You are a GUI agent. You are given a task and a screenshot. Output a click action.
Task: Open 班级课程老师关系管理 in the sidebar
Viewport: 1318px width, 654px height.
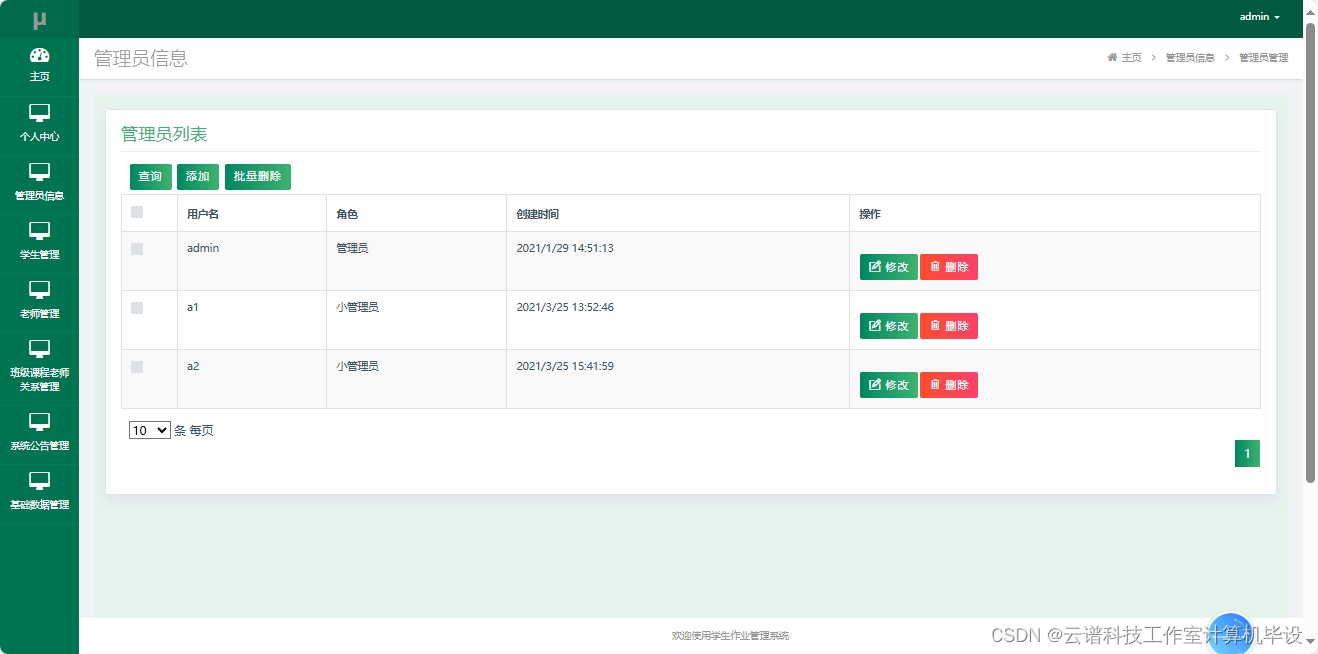[39, 366]
